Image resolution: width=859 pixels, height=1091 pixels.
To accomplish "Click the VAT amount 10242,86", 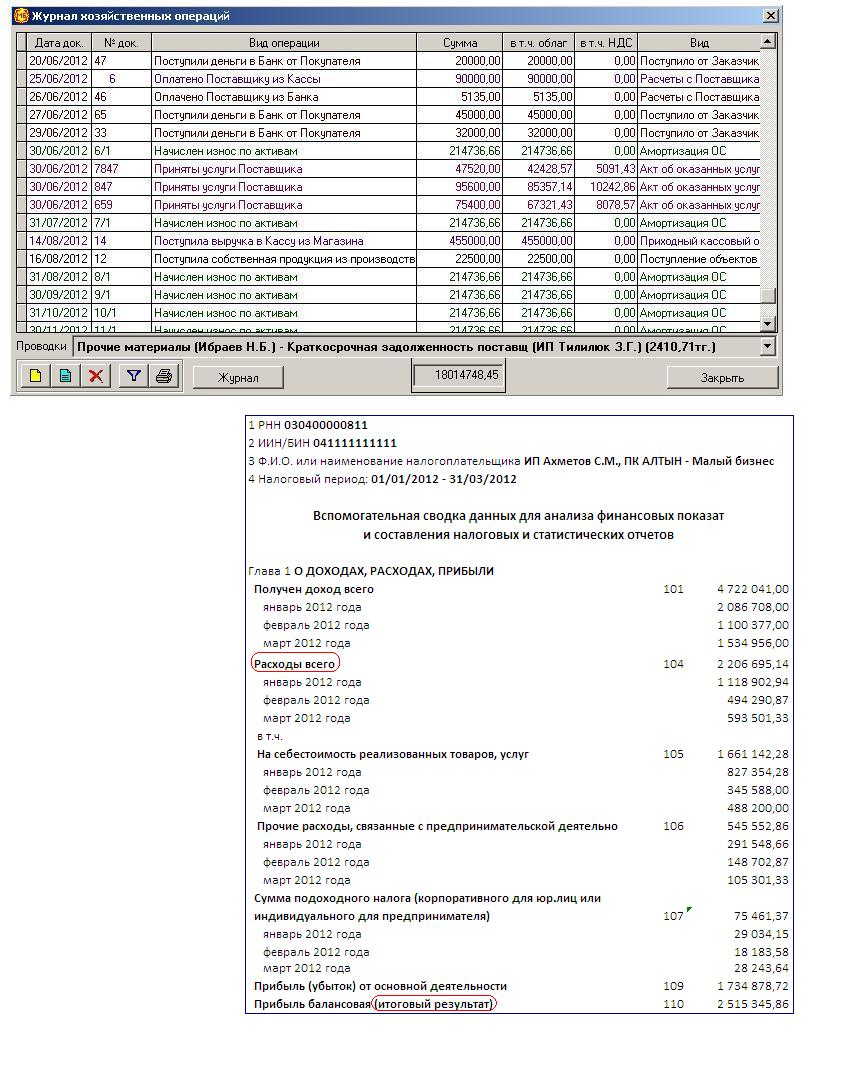I will click(606, 187).
